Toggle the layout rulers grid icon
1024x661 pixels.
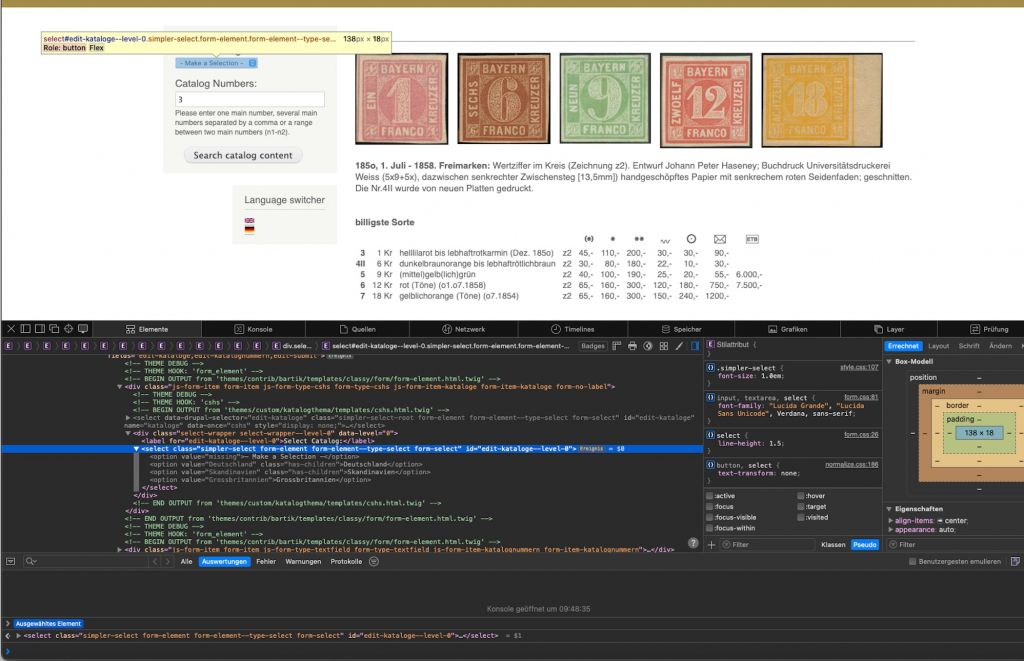(x=616, y=346)
